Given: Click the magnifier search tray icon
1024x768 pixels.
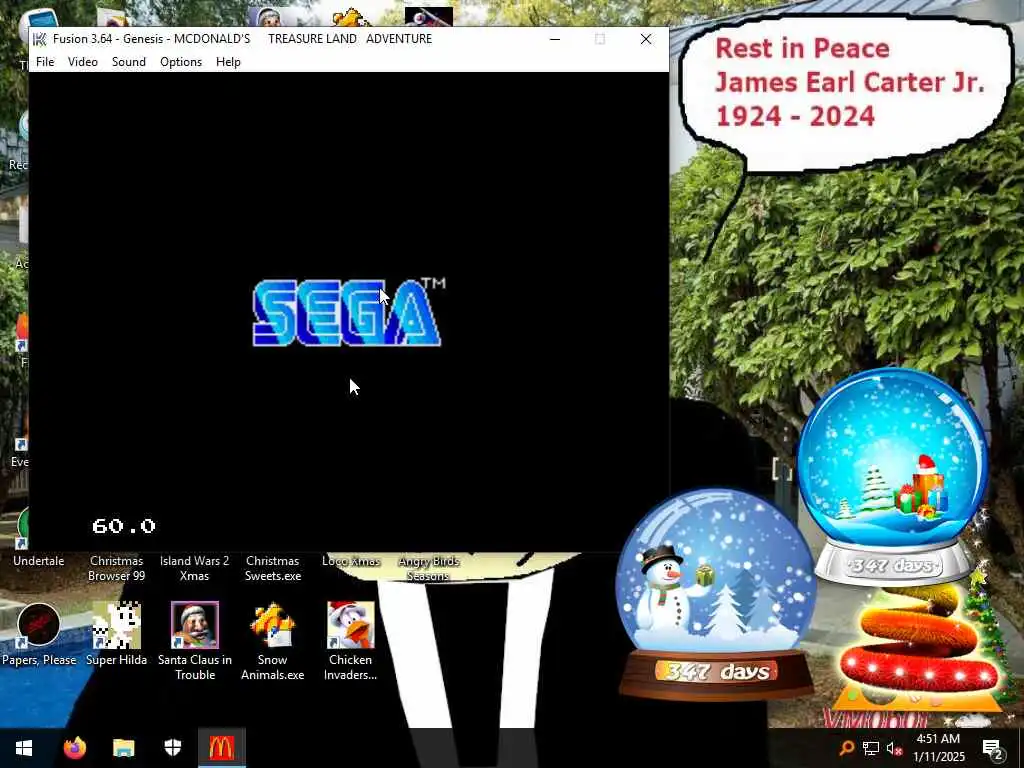Looking at the screenshot, I should click(x=846, y=748).
